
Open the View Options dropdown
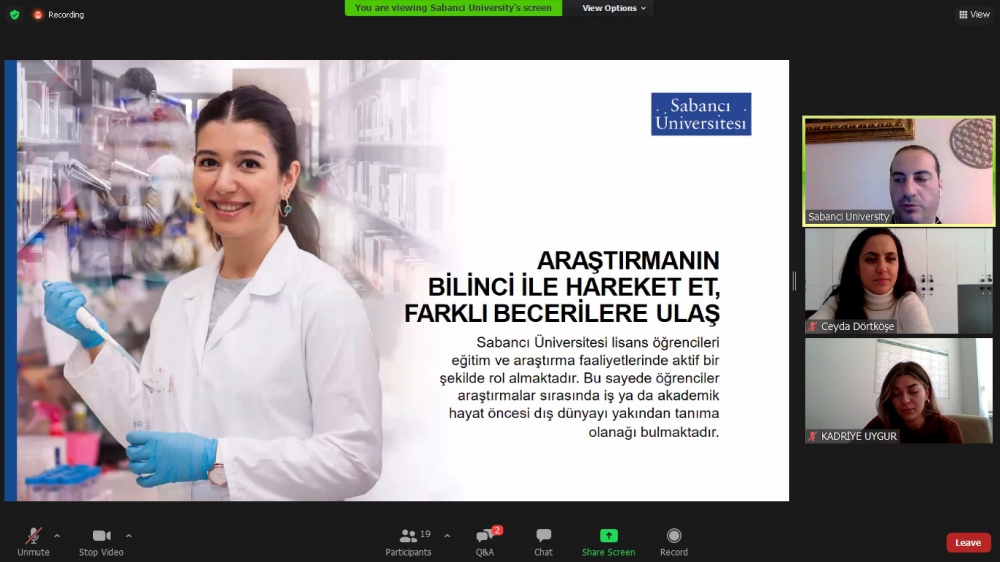coord(614,8)
